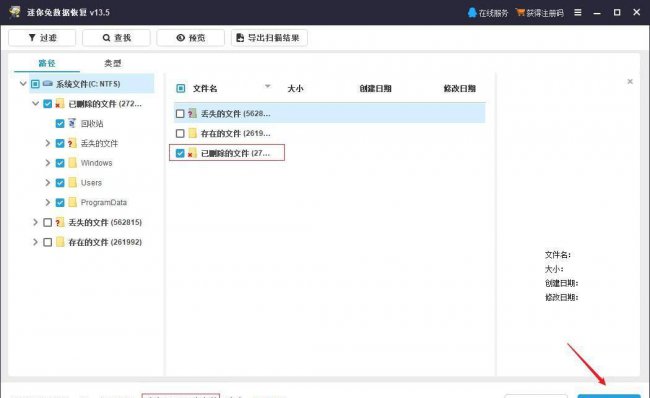Sort by 创建日期 column

[x=375, y=88]
